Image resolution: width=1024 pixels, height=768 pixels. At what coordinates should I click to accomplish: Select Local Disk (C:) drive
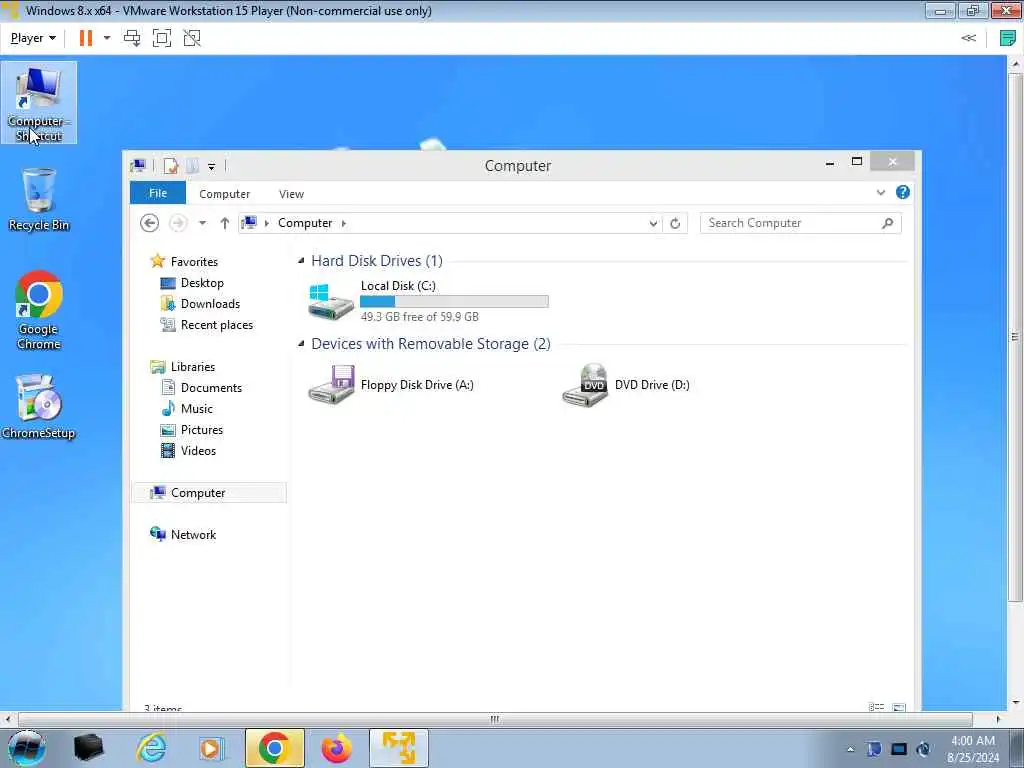(x=428, y=301)
